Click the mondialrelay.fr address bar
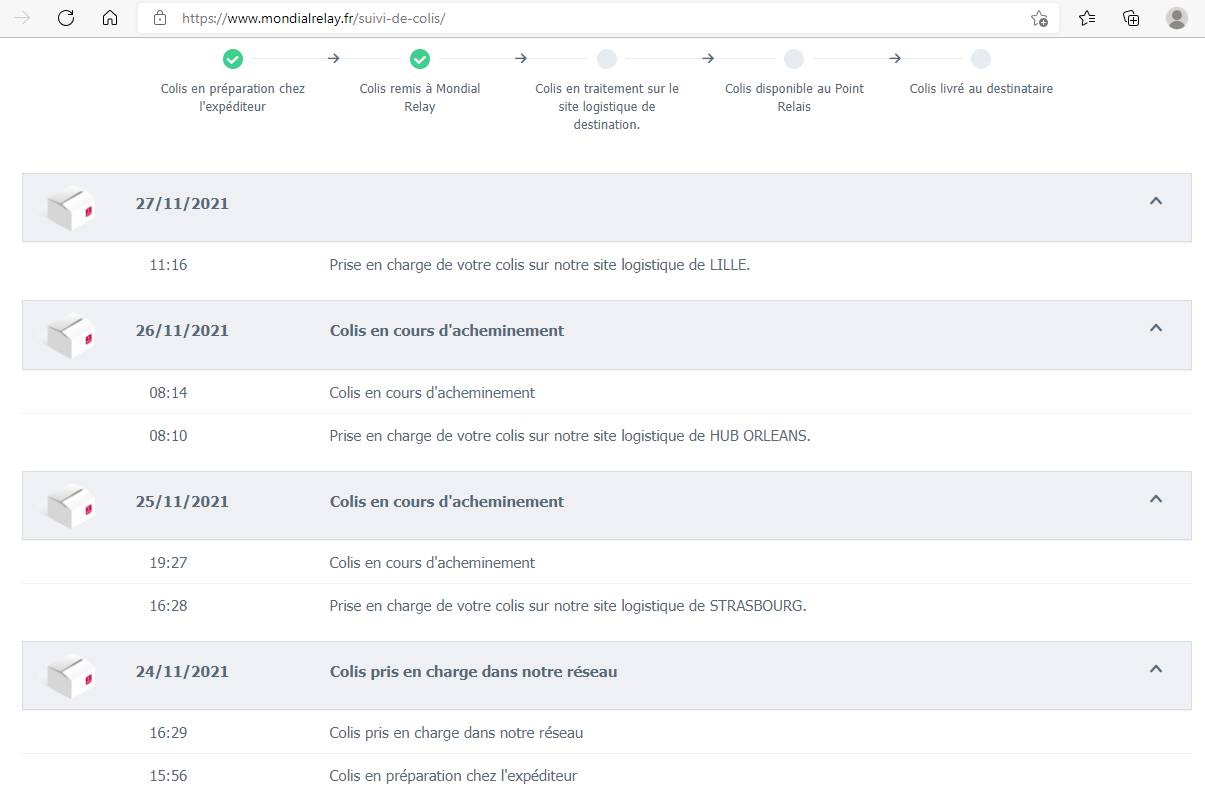1205x808 pixels. tap(598, 18)
